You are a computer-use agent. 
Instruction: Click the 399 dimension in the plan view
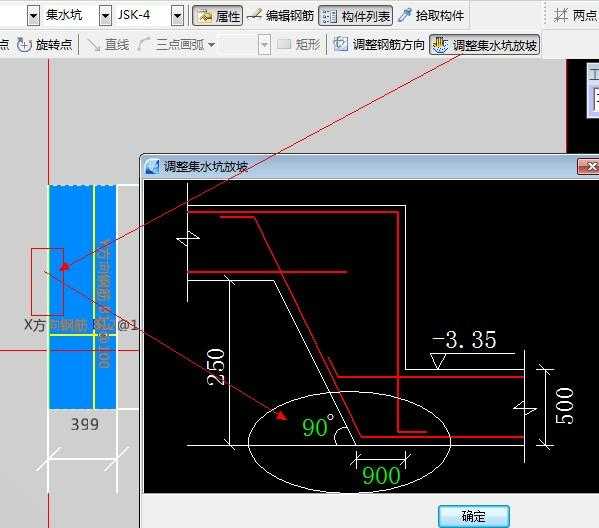click(x=85, y=424)
